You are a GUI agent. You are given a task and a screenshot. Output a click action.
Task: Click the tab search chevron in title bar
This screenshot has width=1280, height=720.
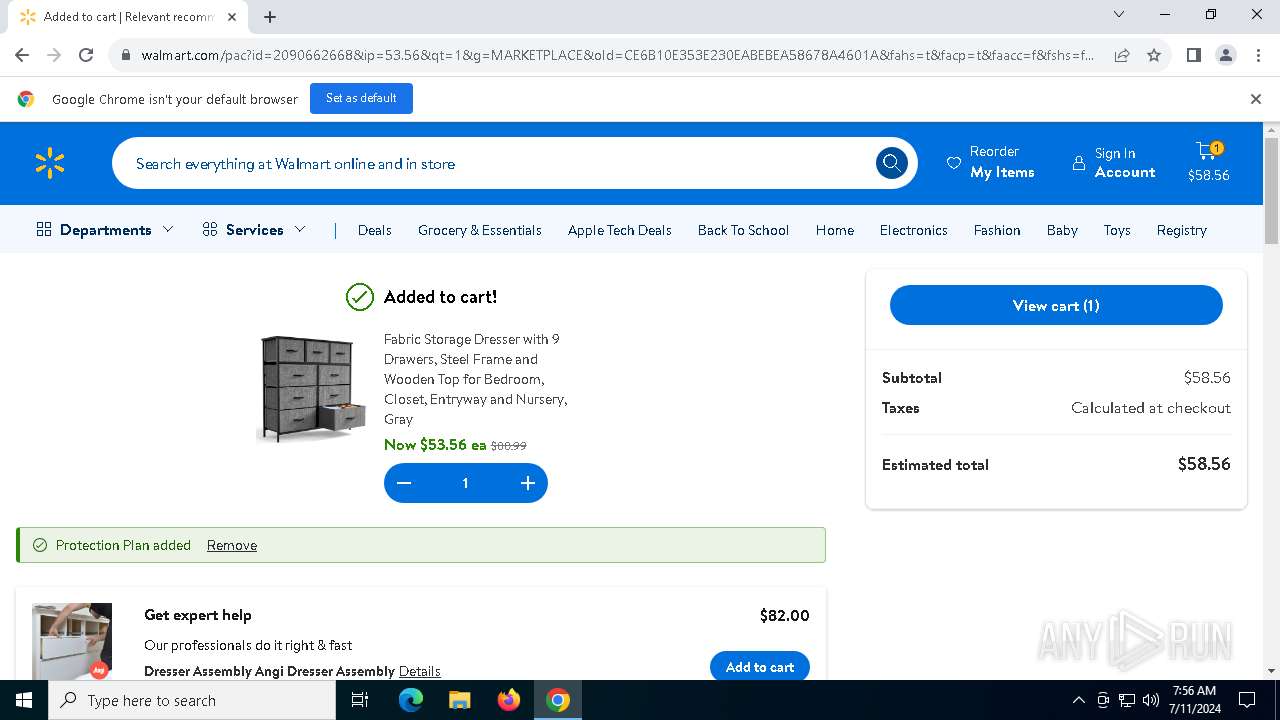coord(1119,14)
